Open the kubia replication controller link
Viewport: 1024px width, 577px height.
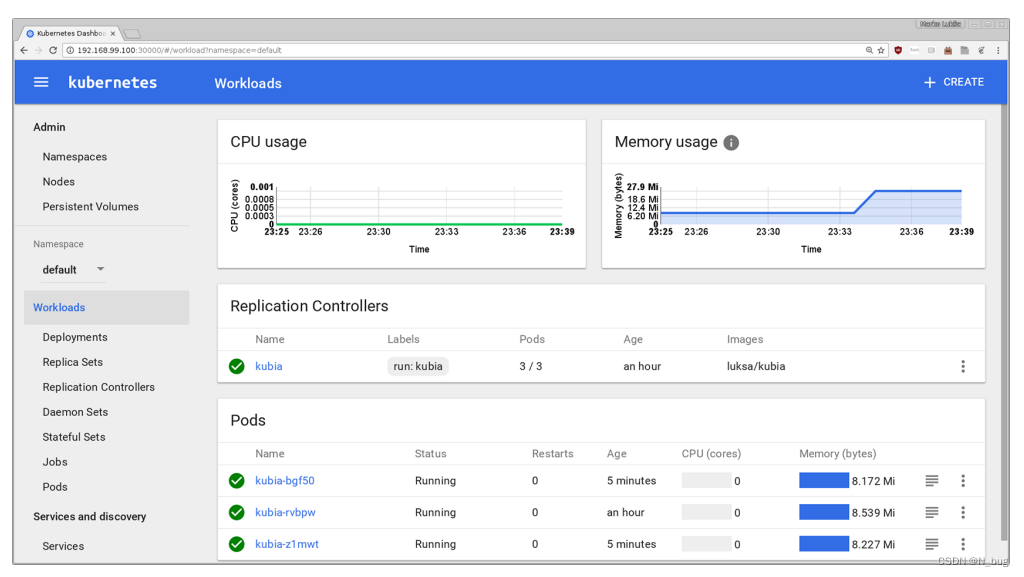(268, 366)
